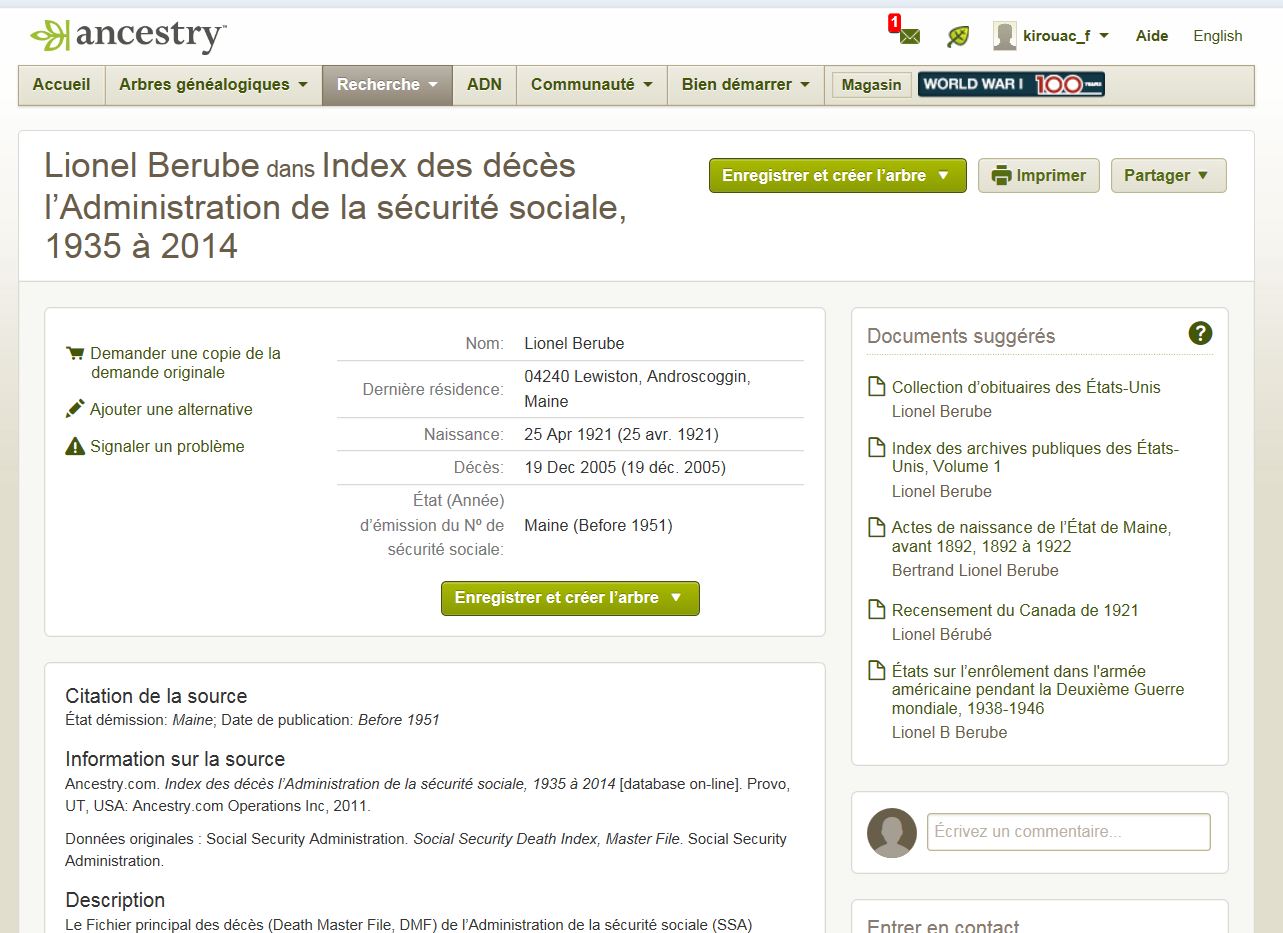Click the shopping cart icon for original request
Screen dimensions: 1283x933
pyautogui.click(x=75, y=353)
